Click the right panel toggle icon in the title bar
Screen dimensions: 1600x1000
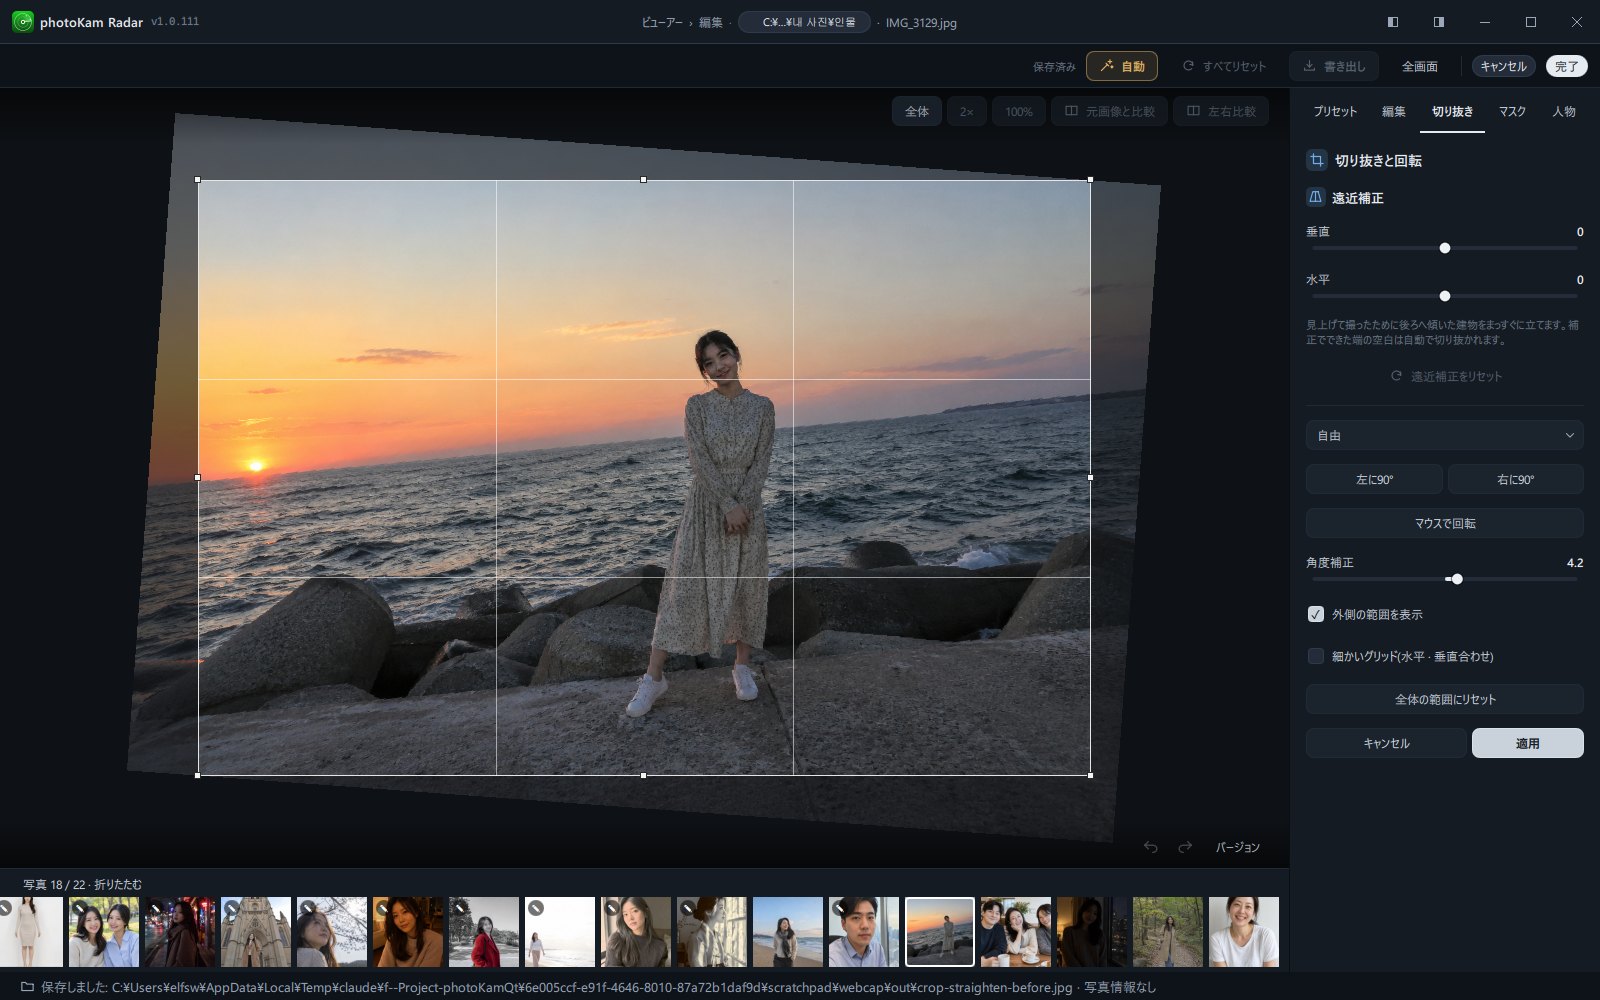(1439, 22)
